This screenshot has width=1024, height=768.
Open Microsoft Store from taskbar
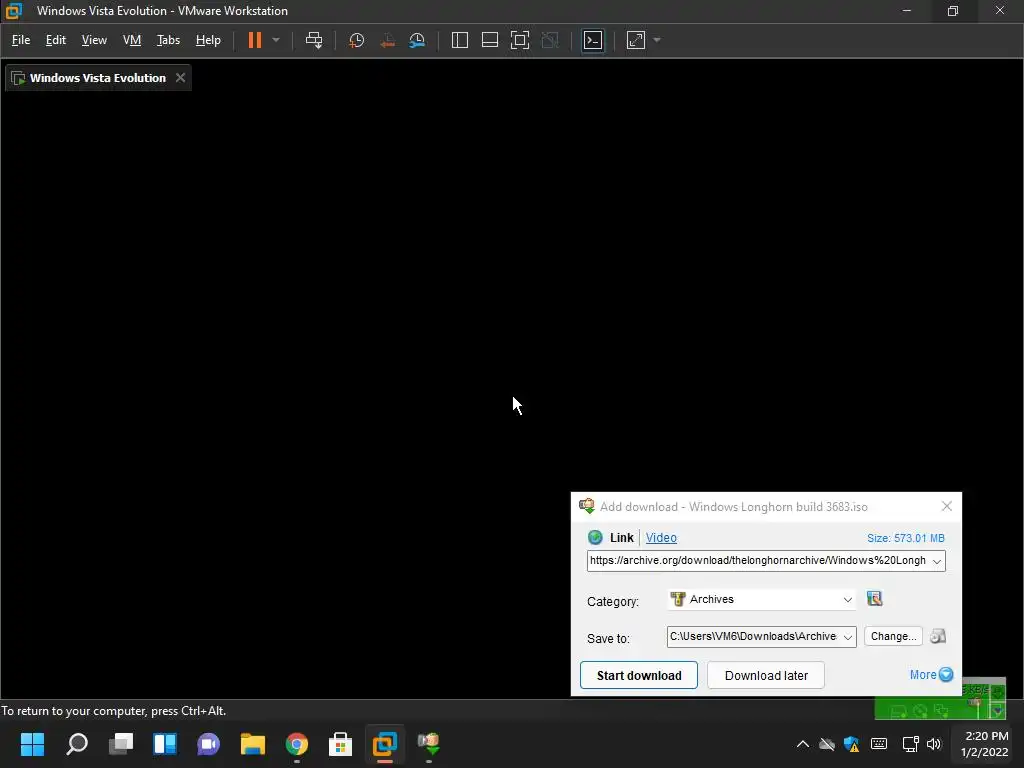point(340,744)
